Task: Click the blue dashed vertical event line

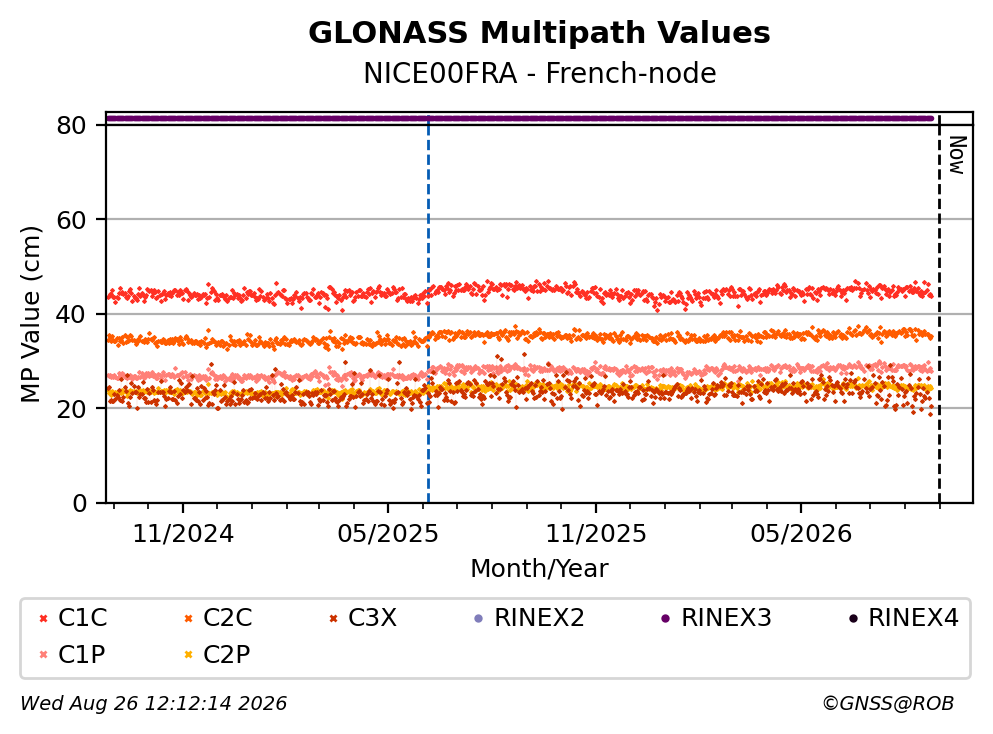Action: pos(429,310)
